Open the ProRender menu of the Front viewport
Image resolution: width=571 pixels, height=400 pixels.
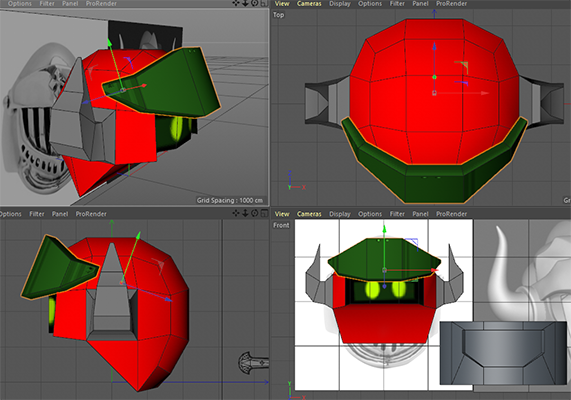coord(452,214)
